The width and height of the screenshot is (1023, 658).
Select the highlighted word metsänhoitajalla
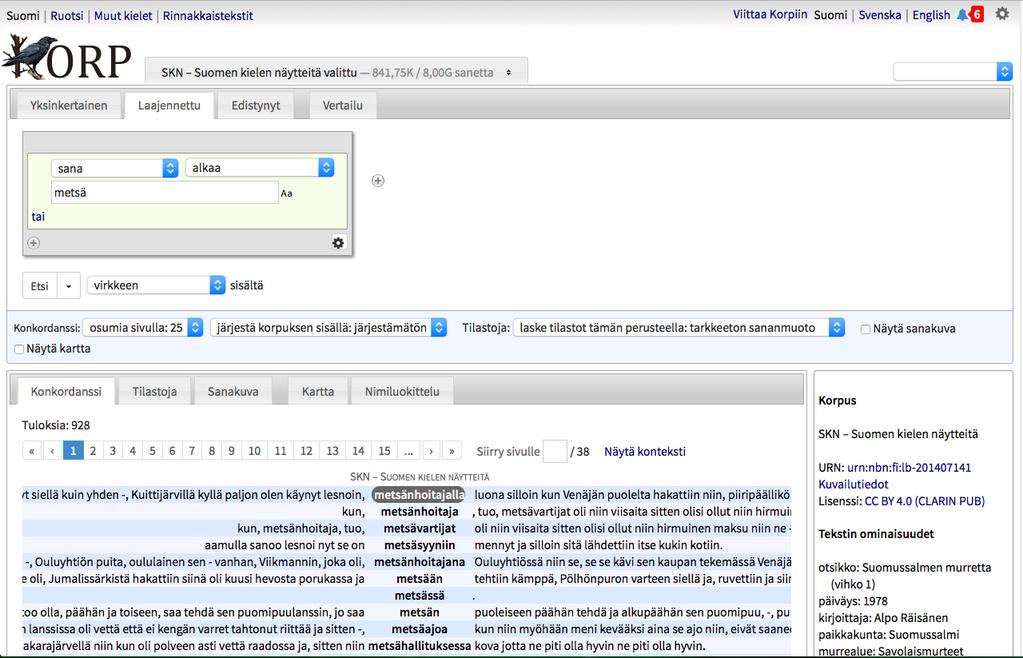(x=419, y=495)
